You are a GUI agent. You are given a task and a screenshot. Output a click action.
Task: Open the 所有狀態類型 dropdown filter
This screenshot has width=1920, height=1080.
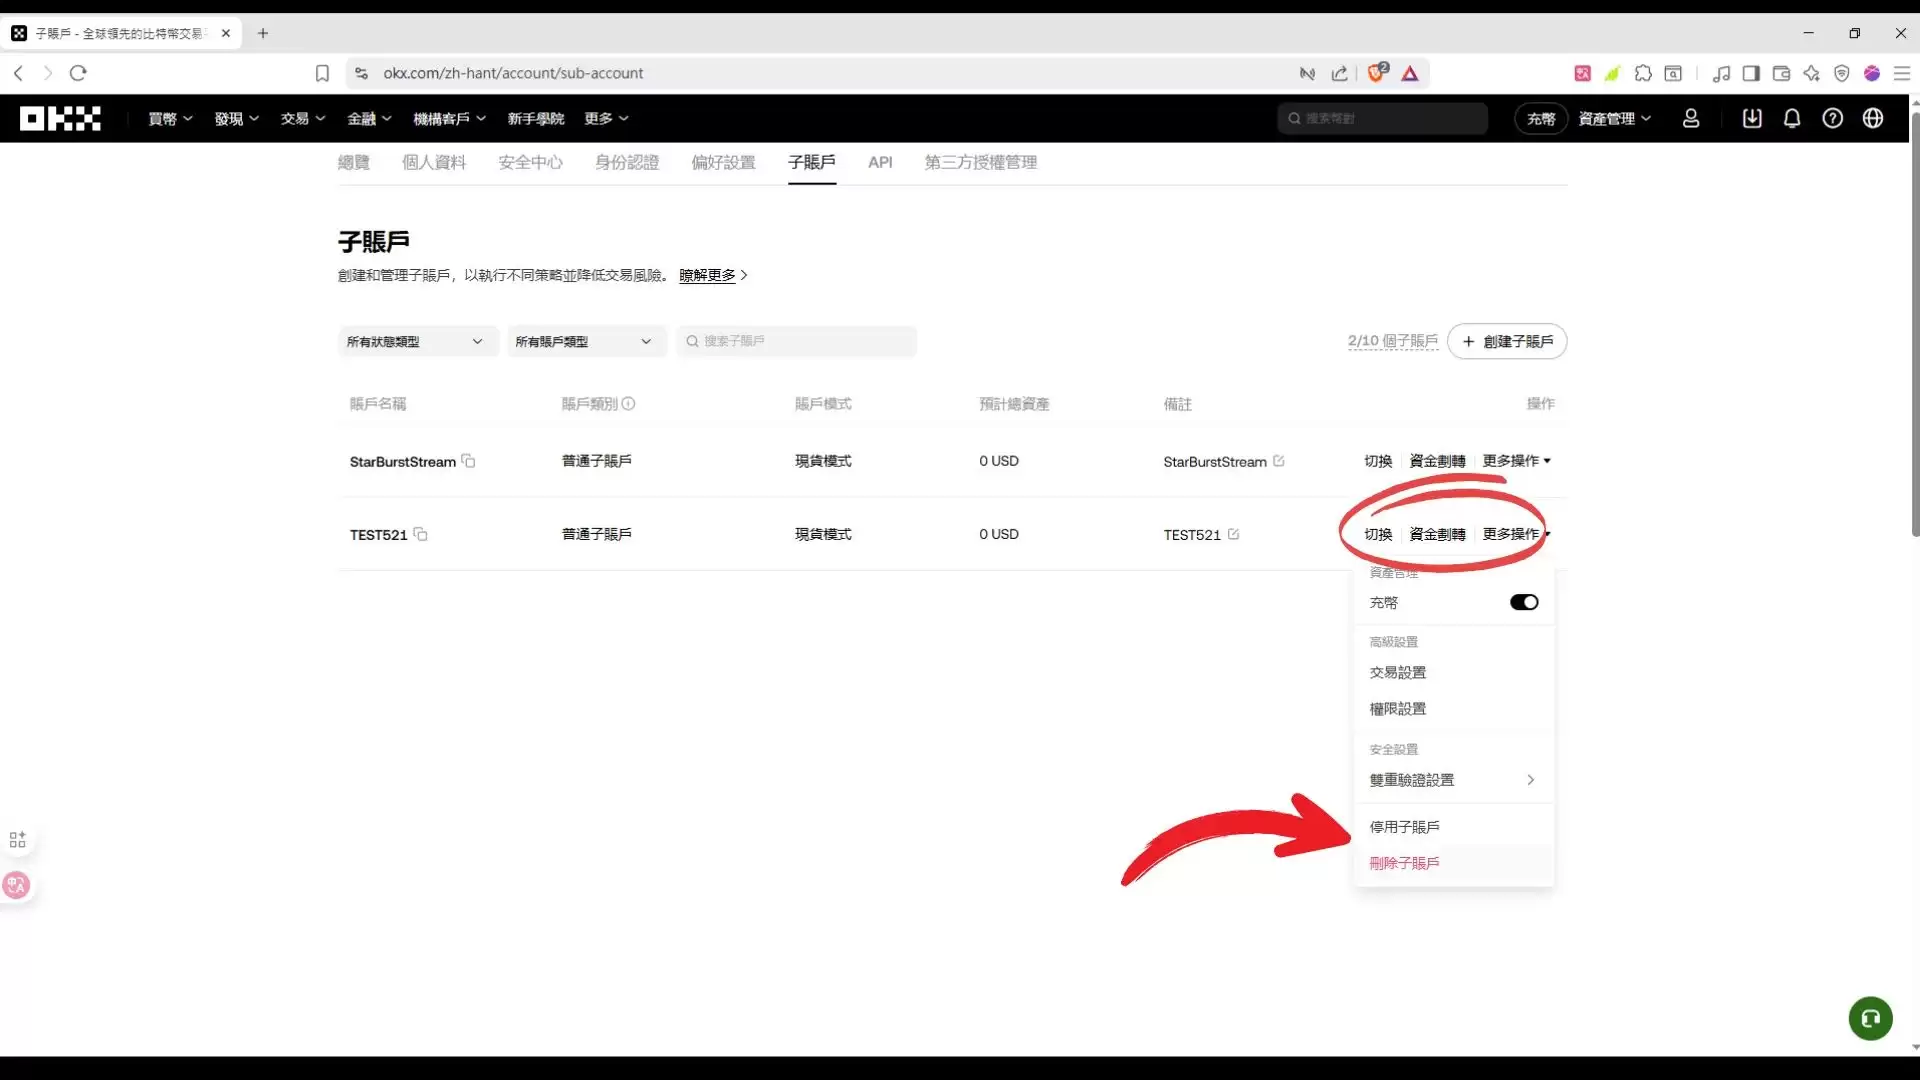tap(417, 341)
